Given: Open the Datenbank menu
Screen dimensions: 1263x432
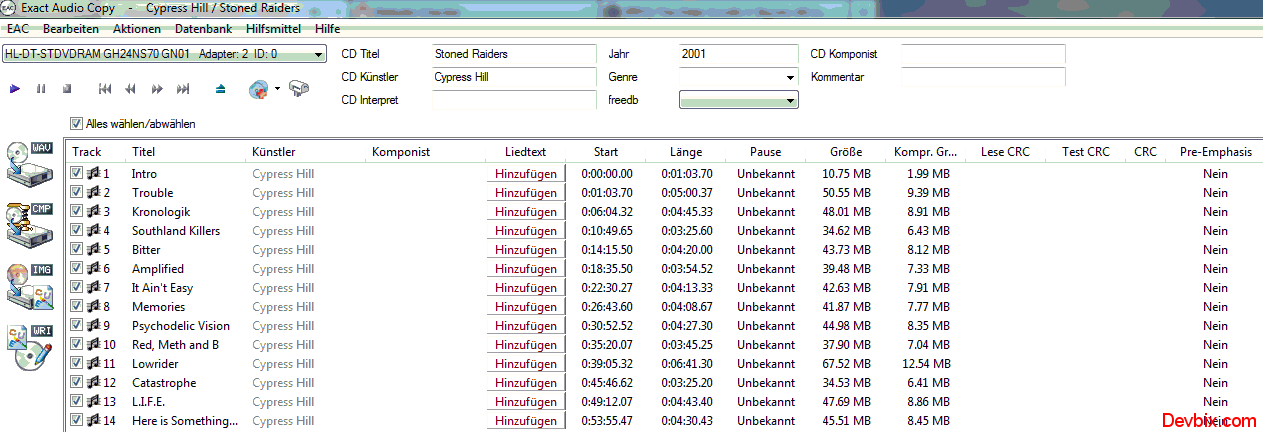Looking at the screenshot, I should coord(203,29).
